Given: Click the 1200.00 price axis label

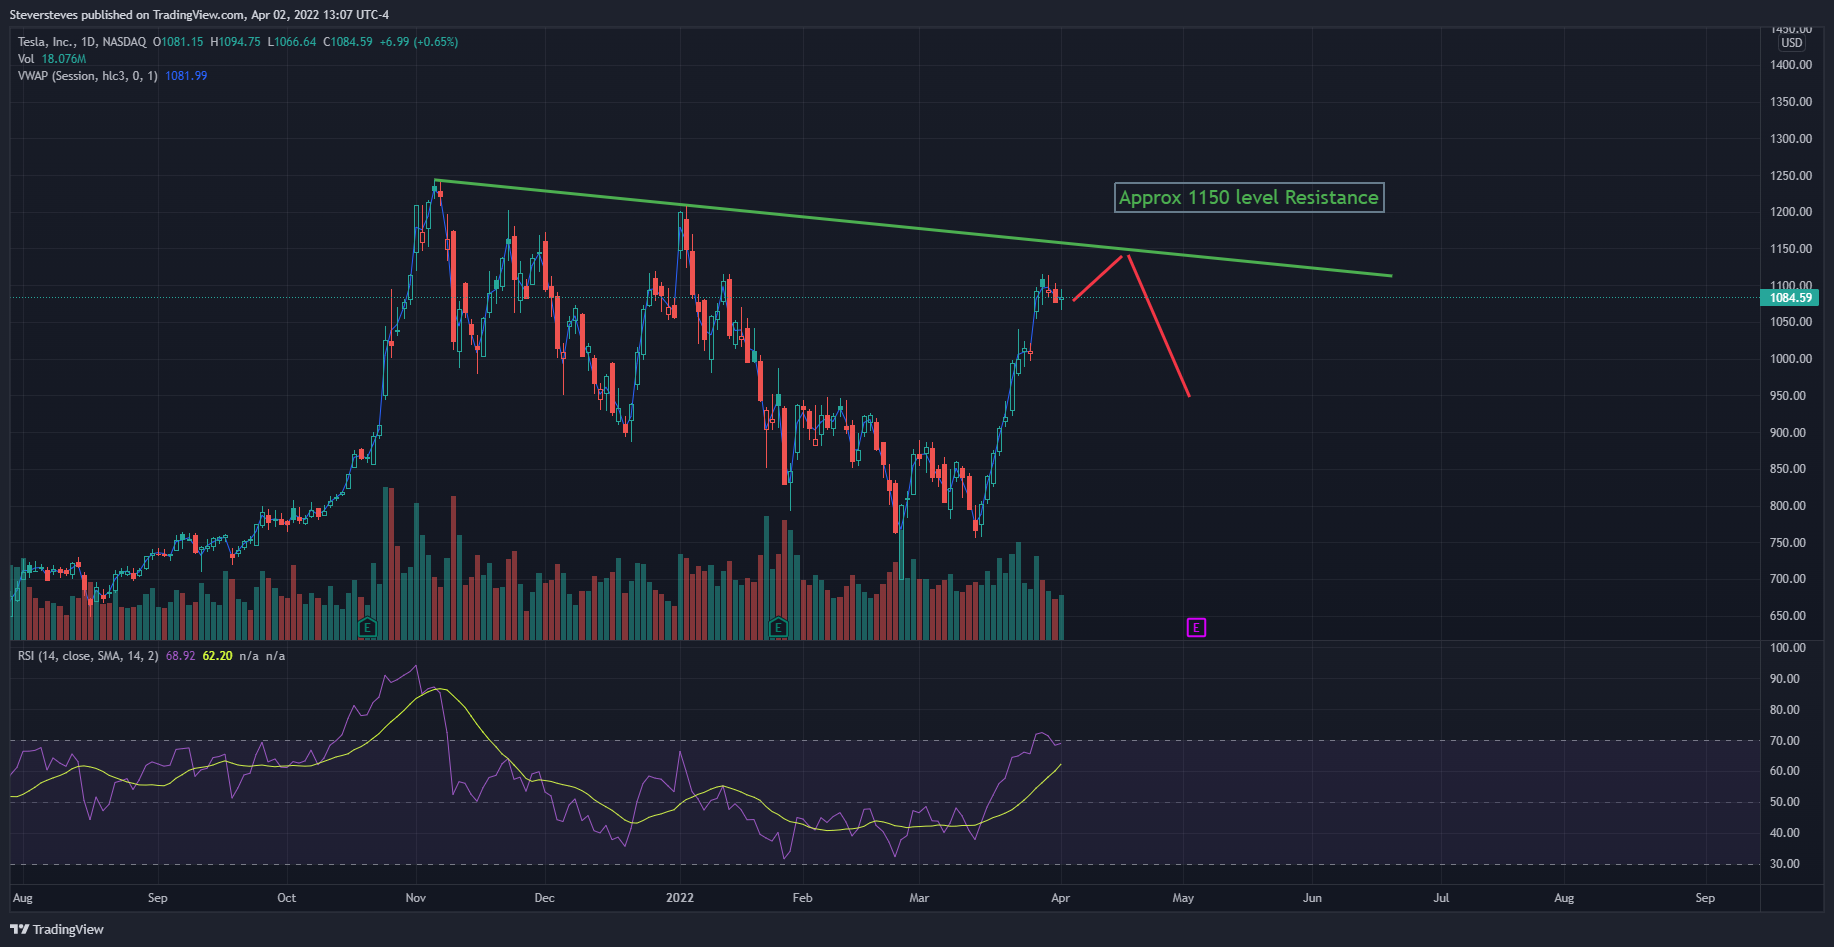Looking at the screenshot, I should 1790,212.
